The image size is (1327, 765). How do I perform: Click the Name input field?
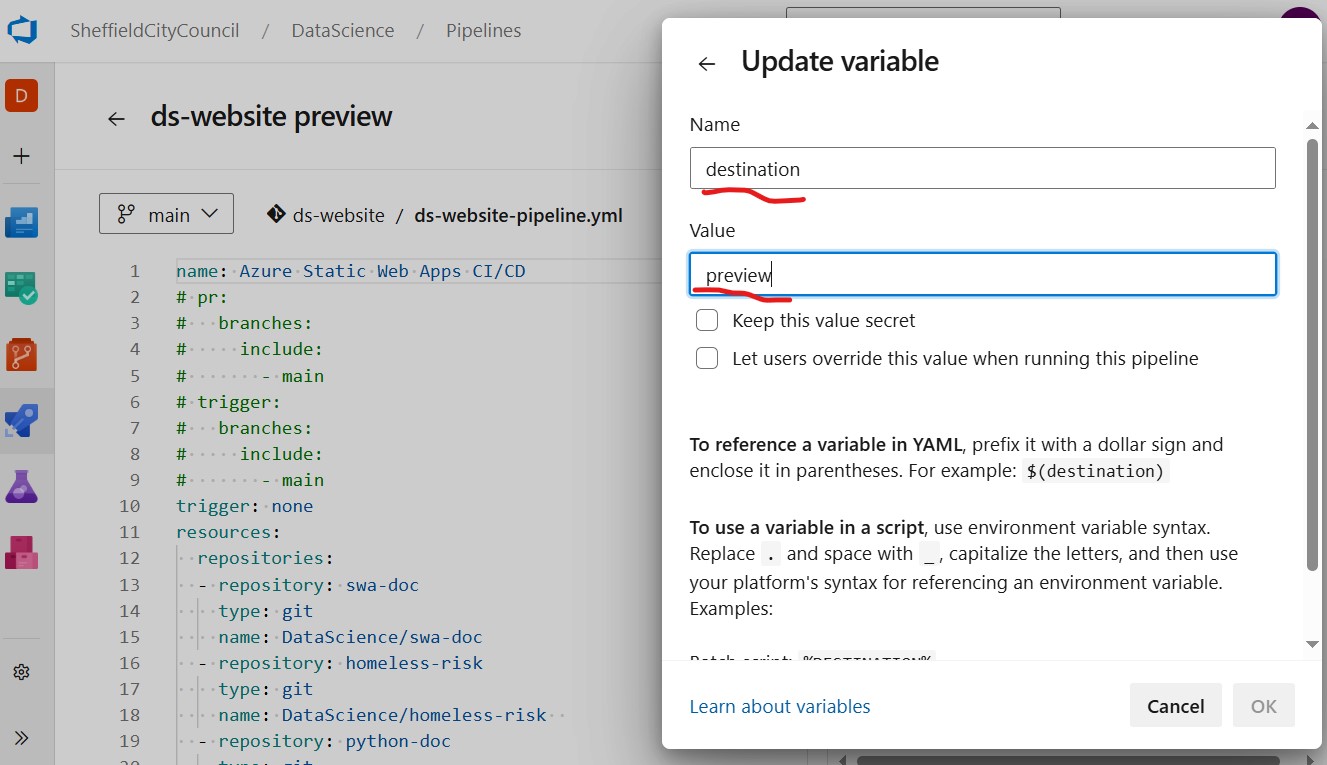(x=983, y=168)
